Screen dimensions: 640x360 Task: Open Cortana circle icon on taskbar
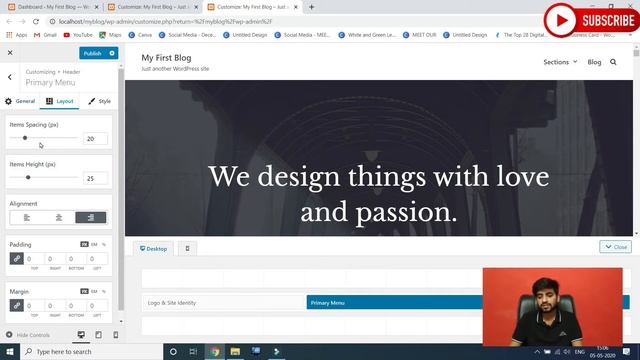(x=173, y=351)
